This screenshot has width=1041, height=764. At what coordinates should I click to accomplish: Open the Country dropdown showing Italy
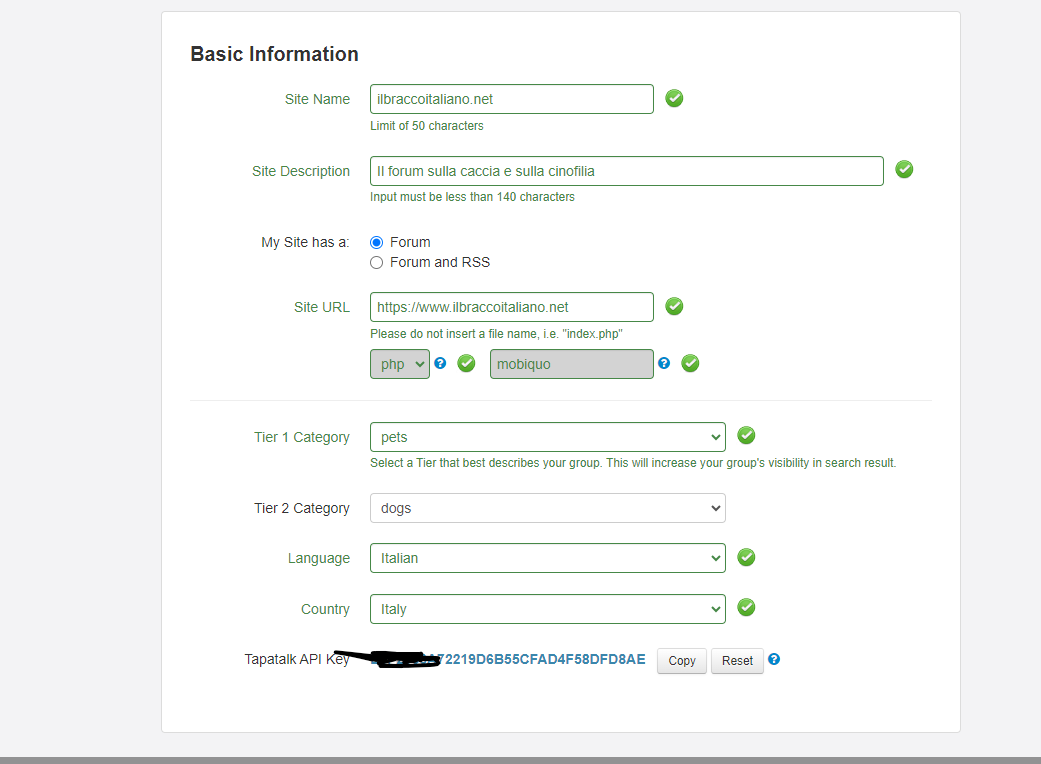click(547, 609)
